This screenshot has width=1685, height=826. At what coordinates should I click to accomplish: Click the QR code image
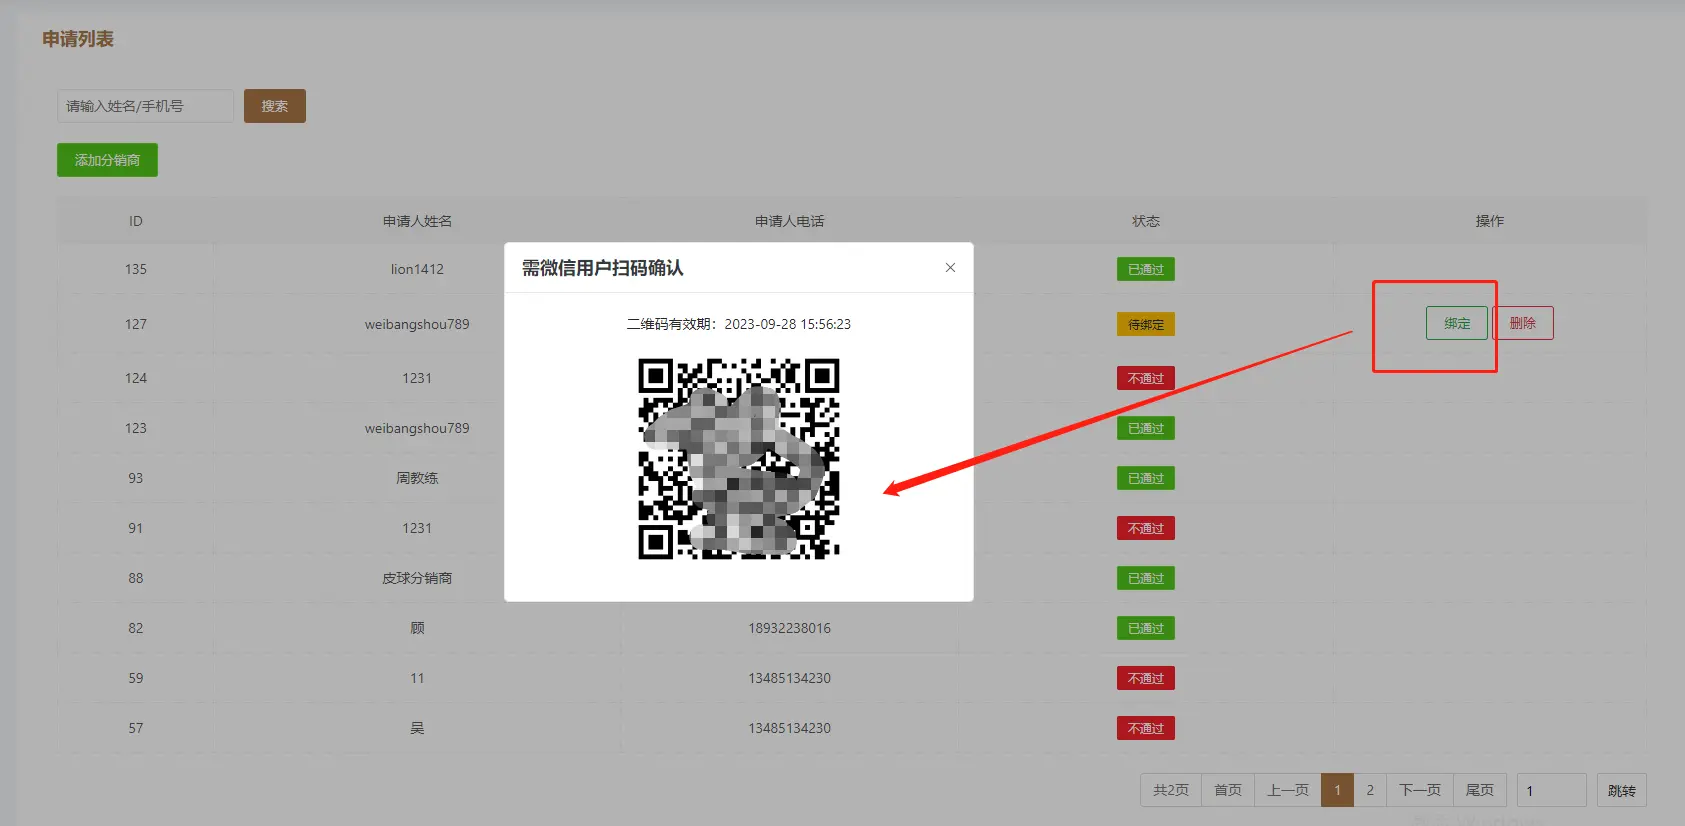738,458
